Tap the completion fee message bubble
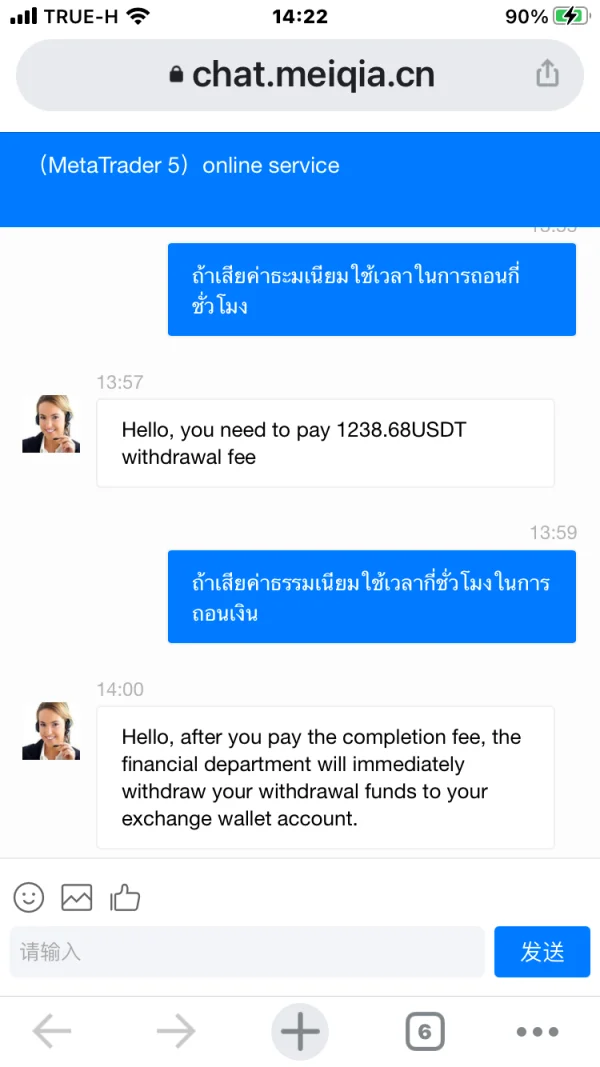600x1067 pixels. tap(325, 777)
